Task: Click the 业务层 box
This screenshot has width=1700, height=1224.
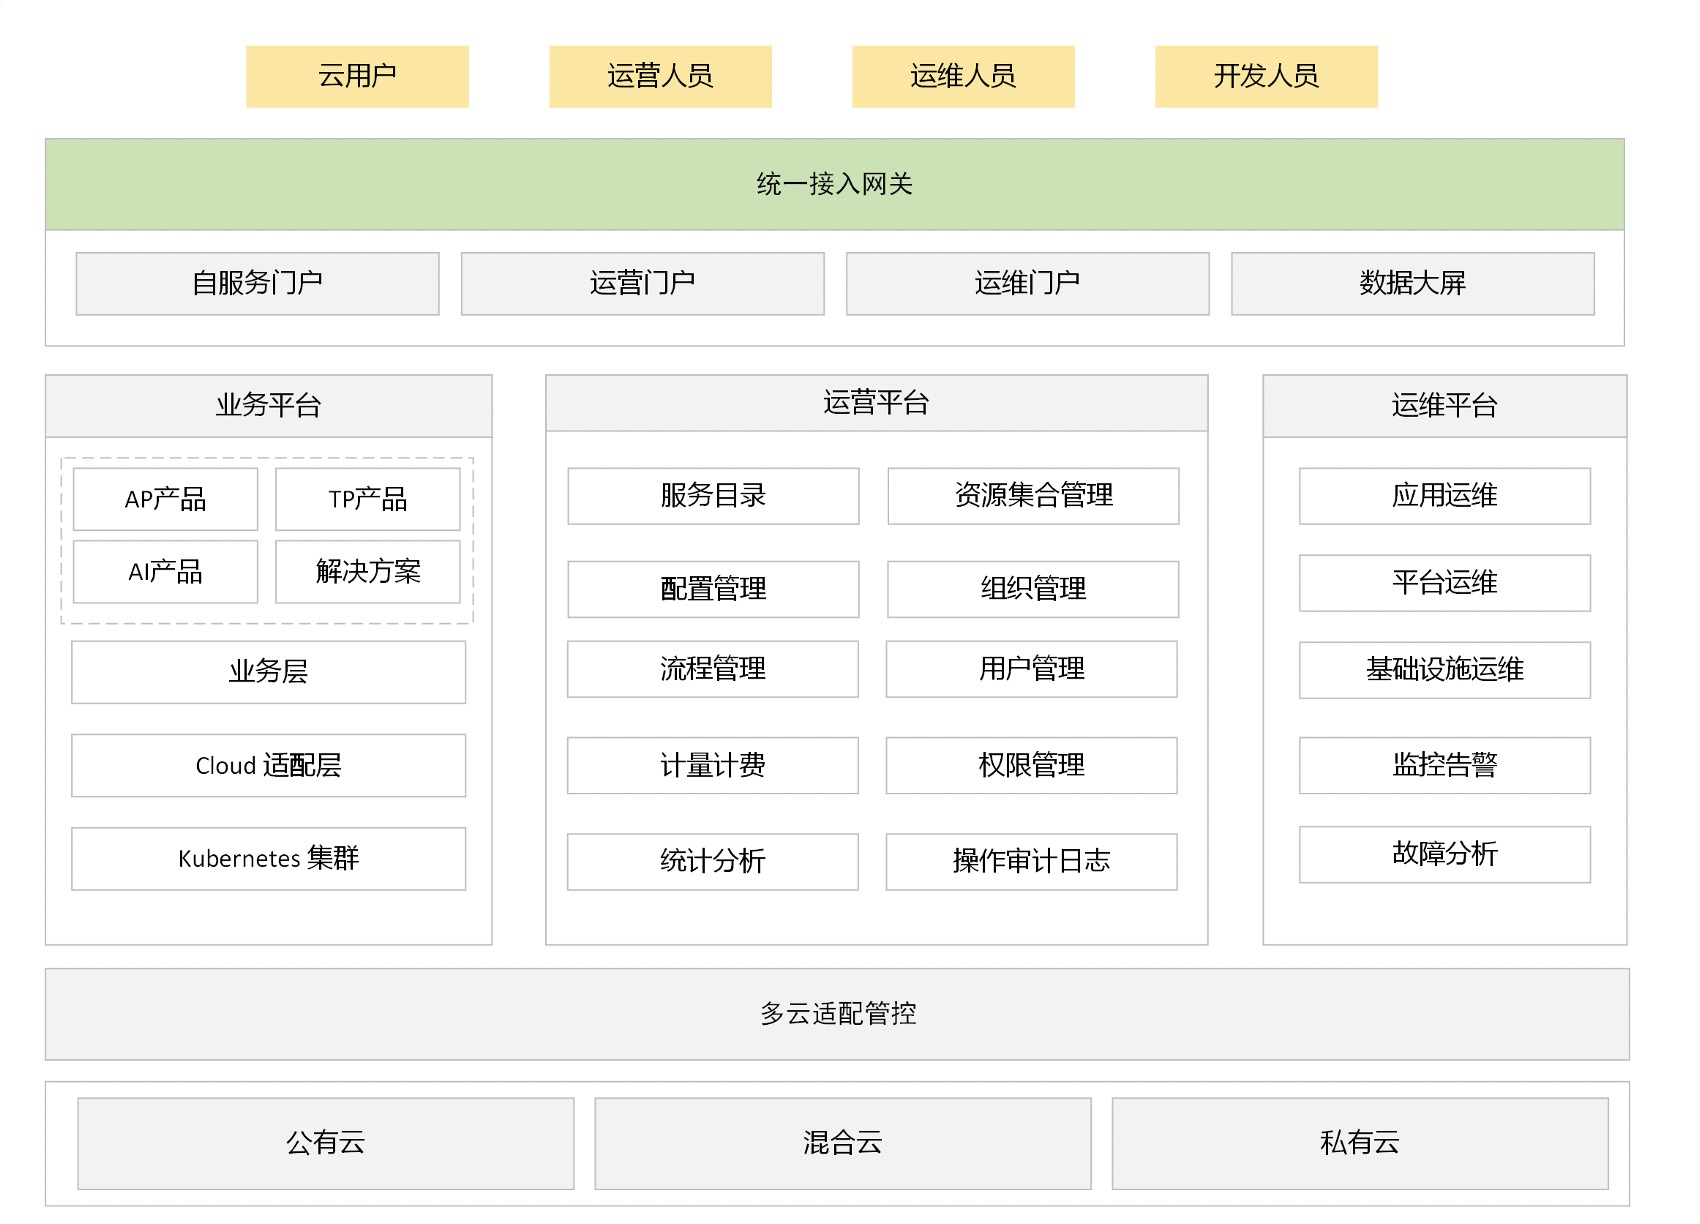Action: [269, 672]
